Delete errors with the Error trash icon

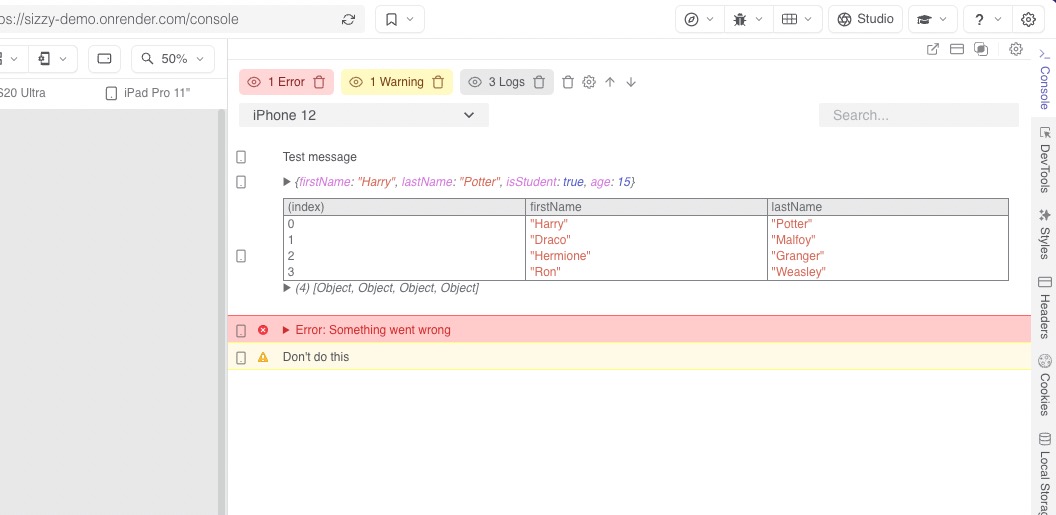[319, 82]
